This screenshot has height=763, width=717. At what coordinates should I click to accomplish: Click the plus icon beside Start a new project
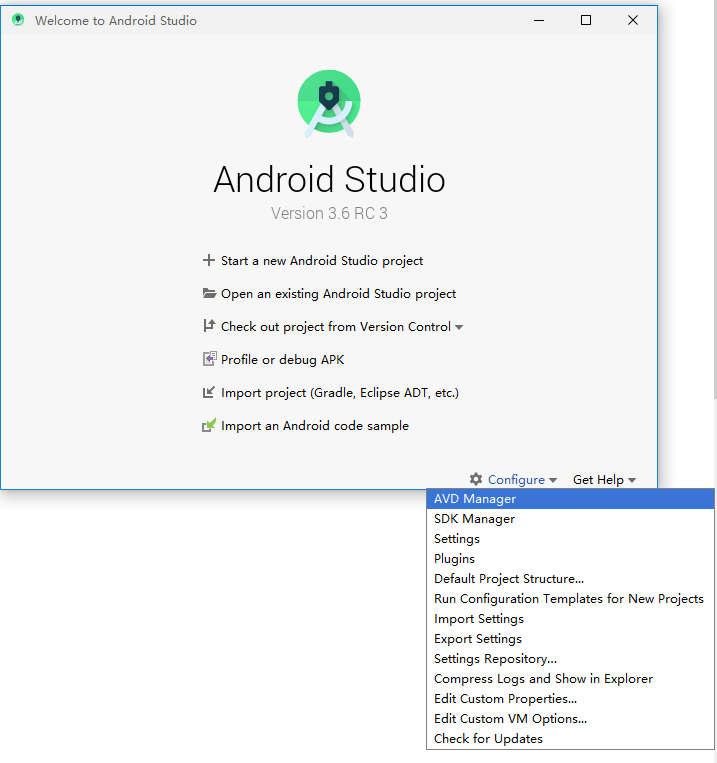209,260
